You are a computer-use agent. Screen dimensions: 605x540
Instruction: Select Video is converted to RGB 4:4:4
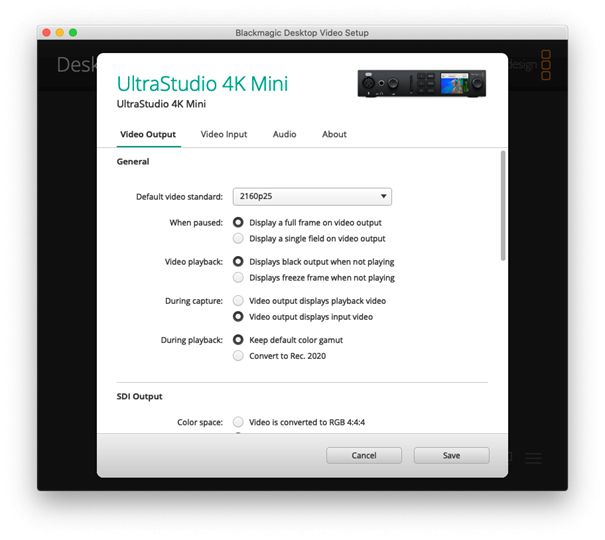click(x=238, y=422)
